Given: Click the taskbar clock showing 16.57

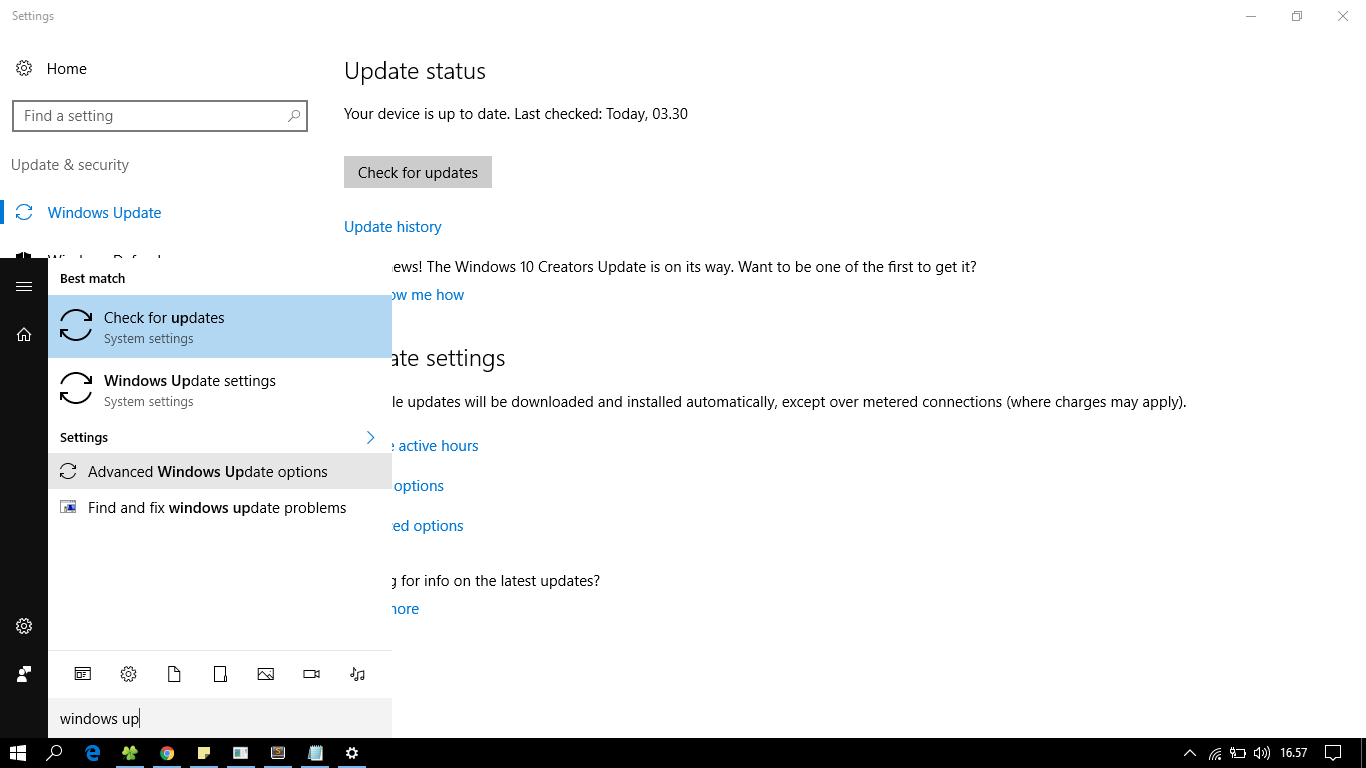Looking at the screenshot, I should [x=1294, y=753].
